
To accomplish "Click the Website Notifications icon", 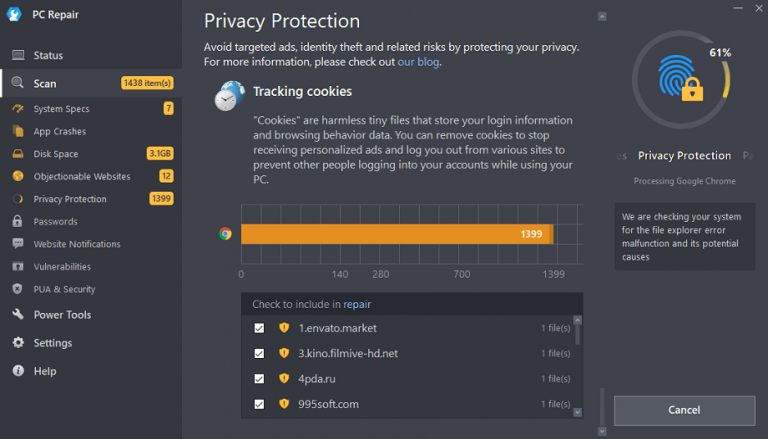I will pos(17,244).
